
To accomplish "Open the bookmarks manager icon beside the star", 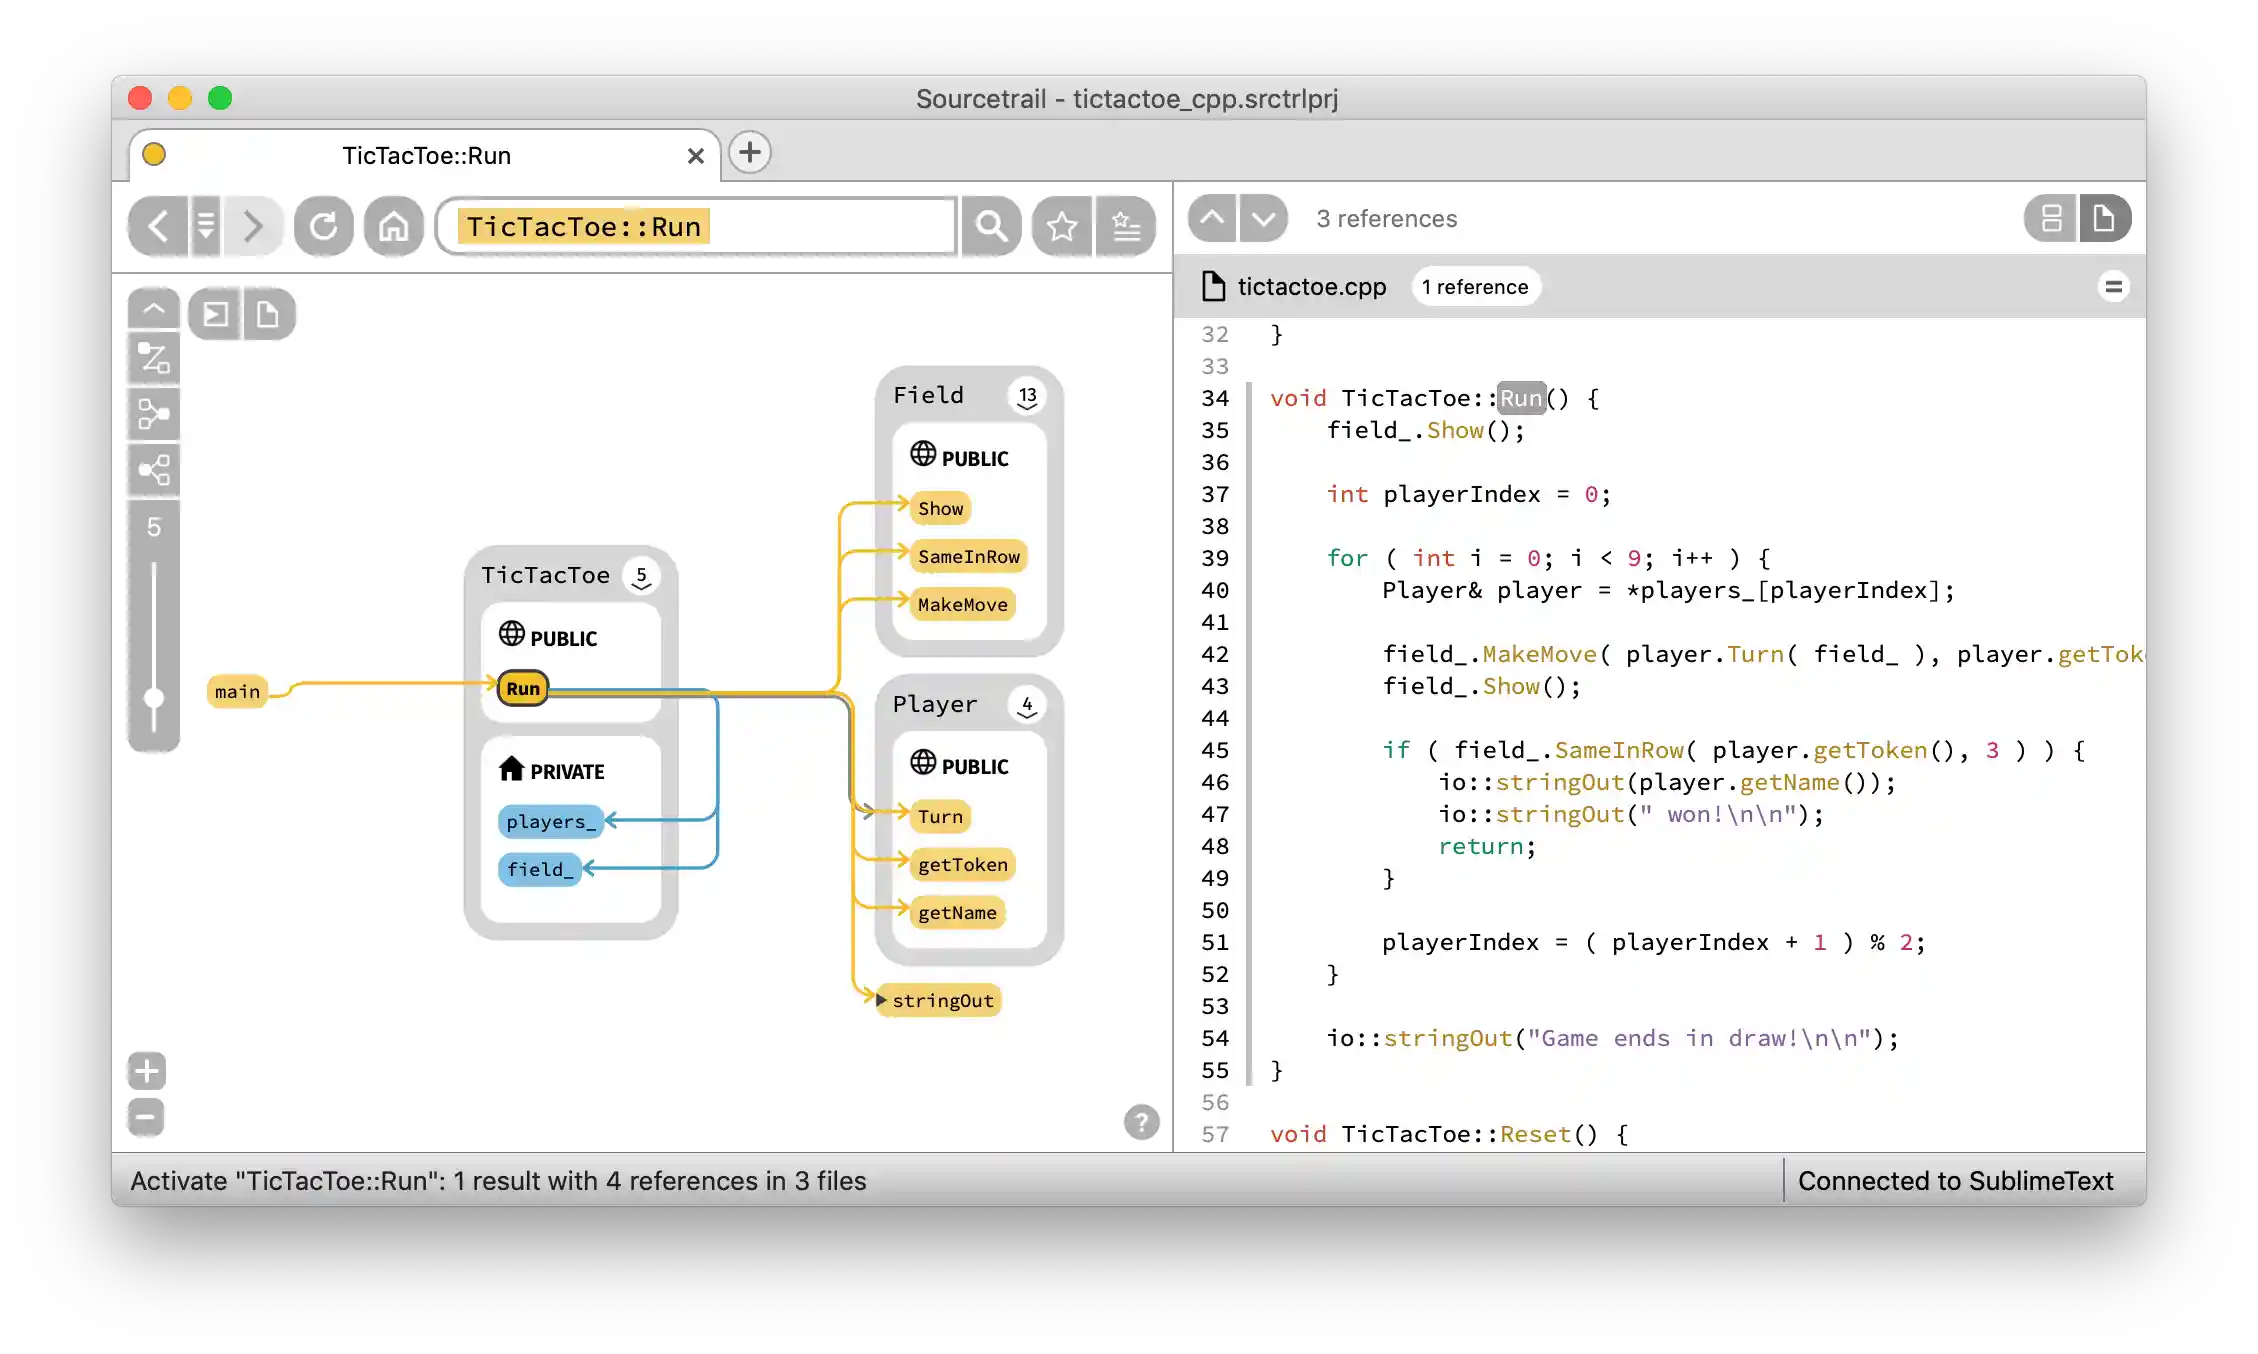I will click(x=1127, y=226).
